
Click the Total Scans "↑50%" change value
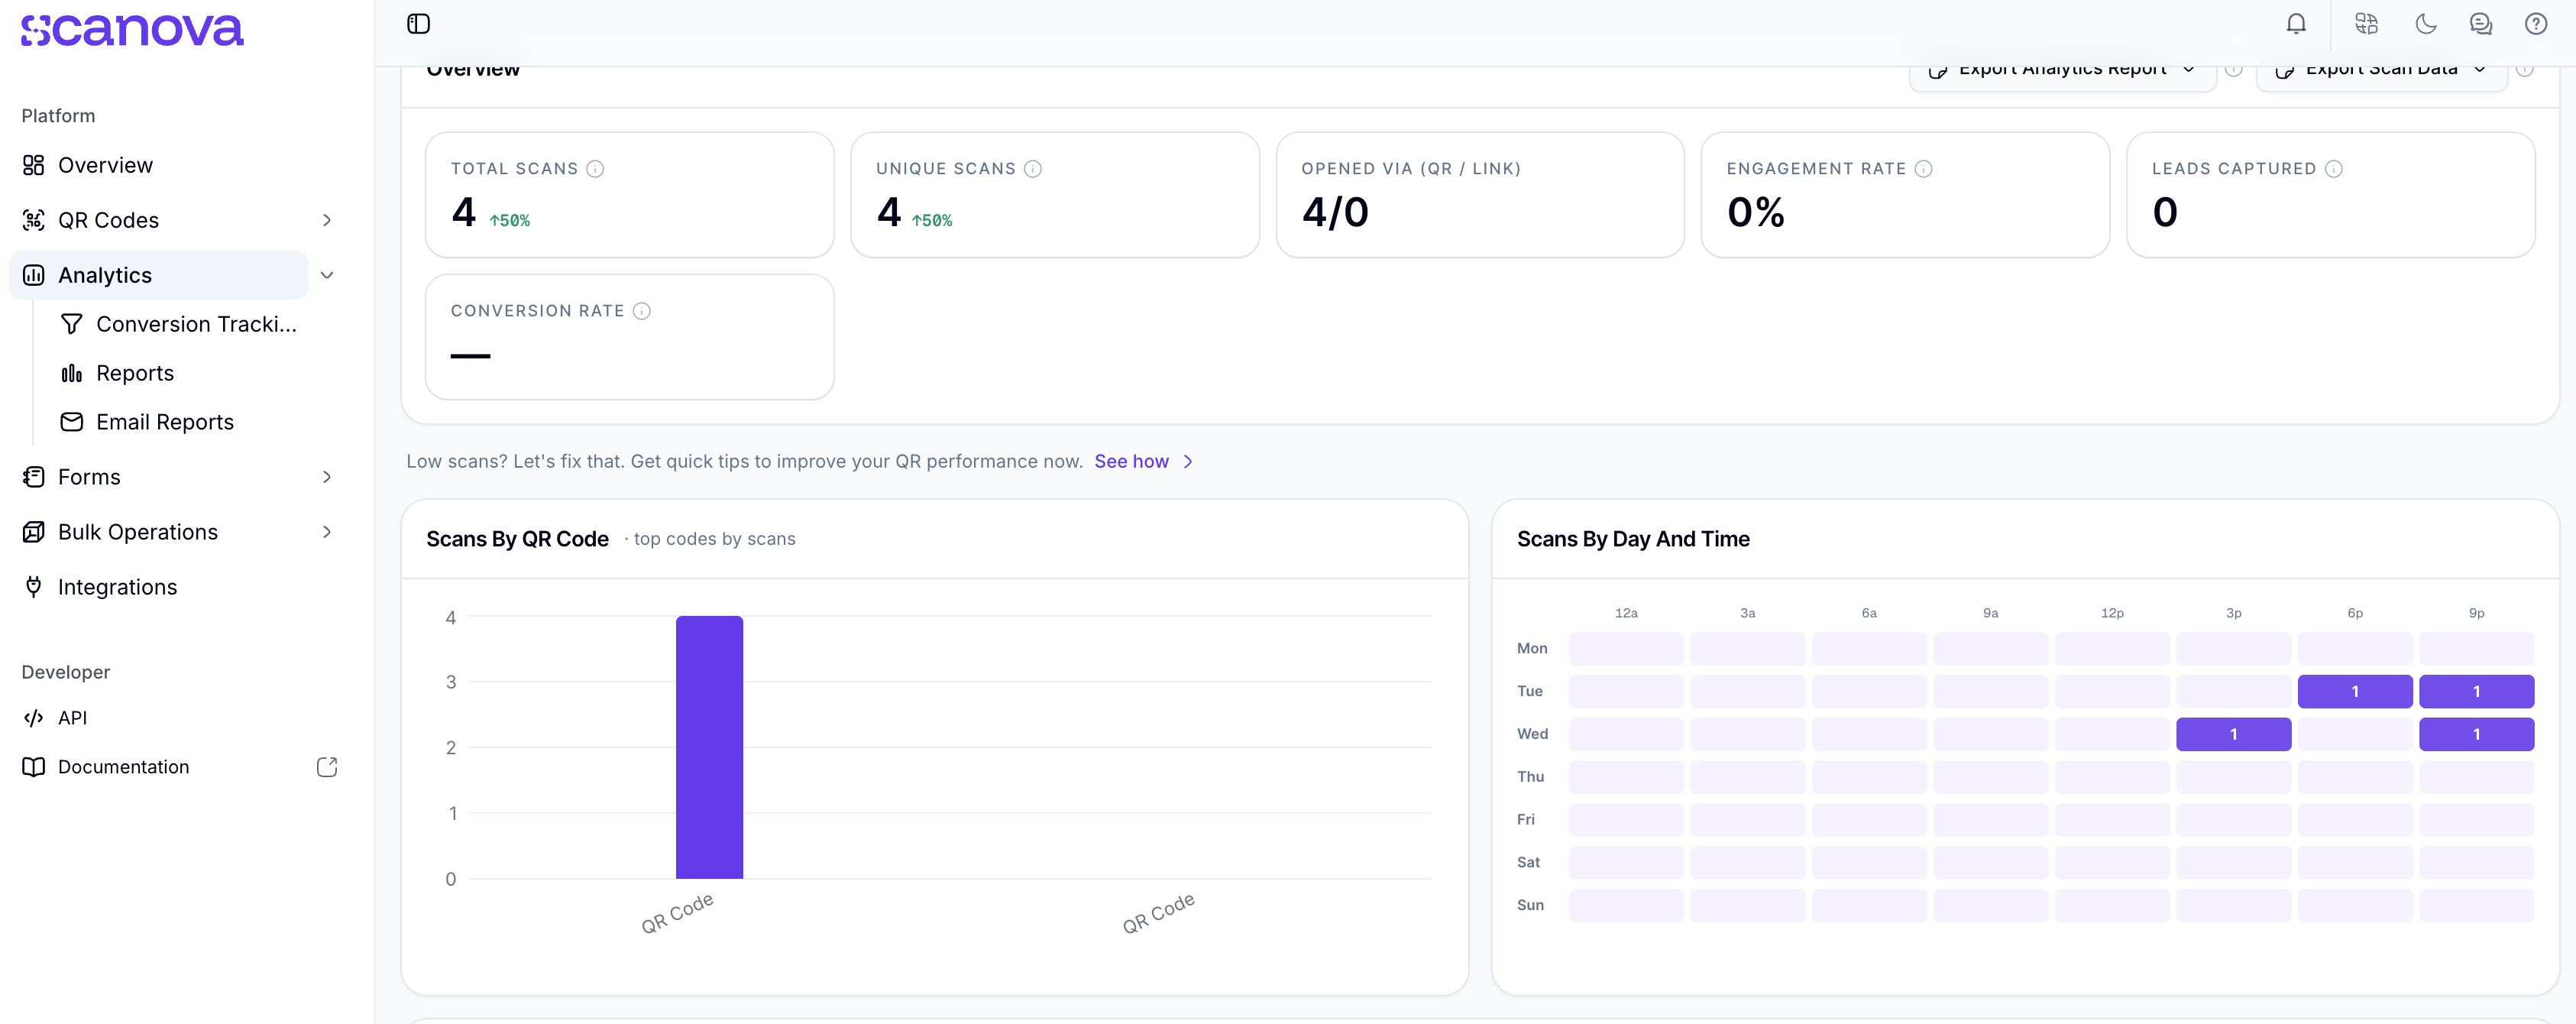510,220
